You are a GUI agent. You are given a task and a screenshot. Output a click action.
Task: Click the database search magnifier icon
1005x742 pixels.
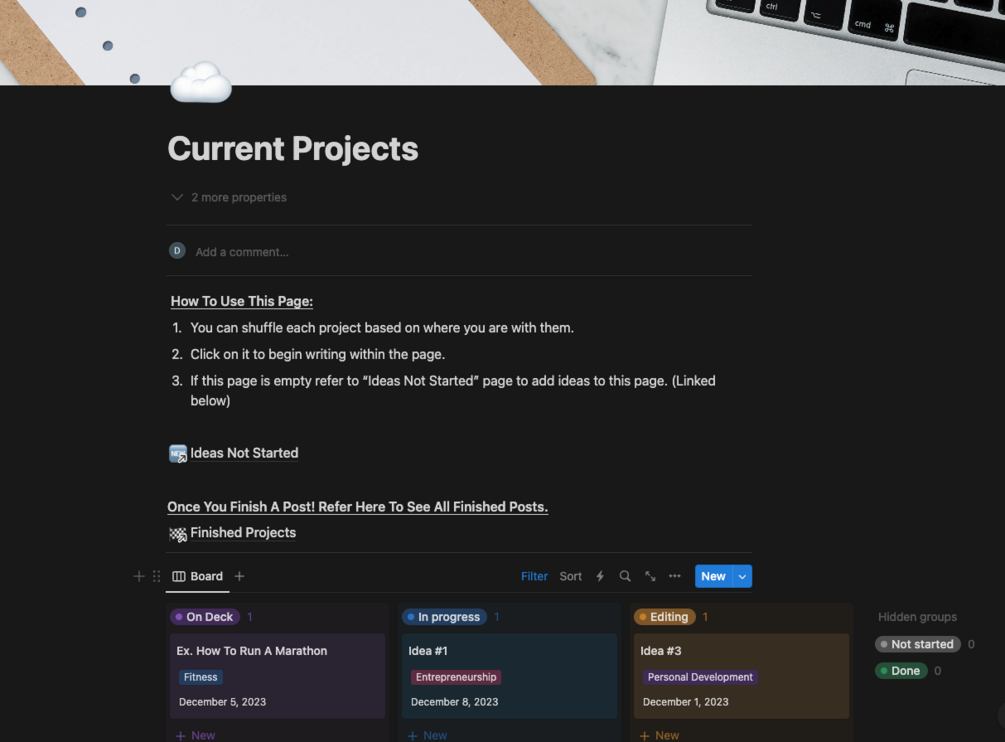(x=625, y=576)
